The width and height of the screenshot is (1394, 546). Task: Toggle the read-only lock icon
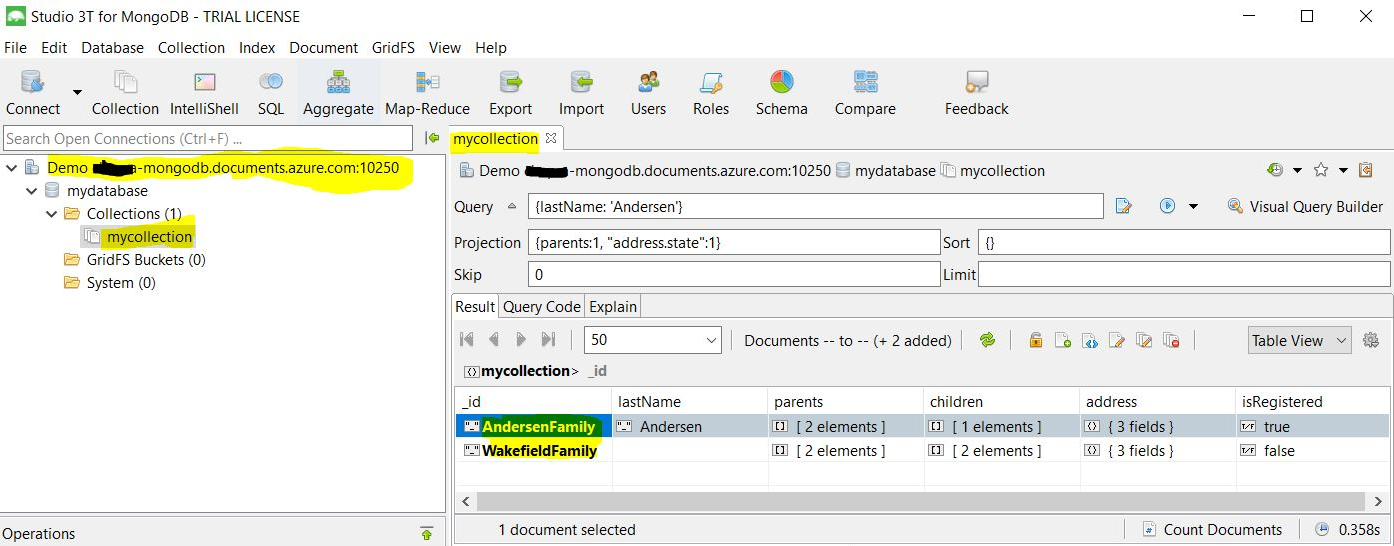coord(1036,340)
